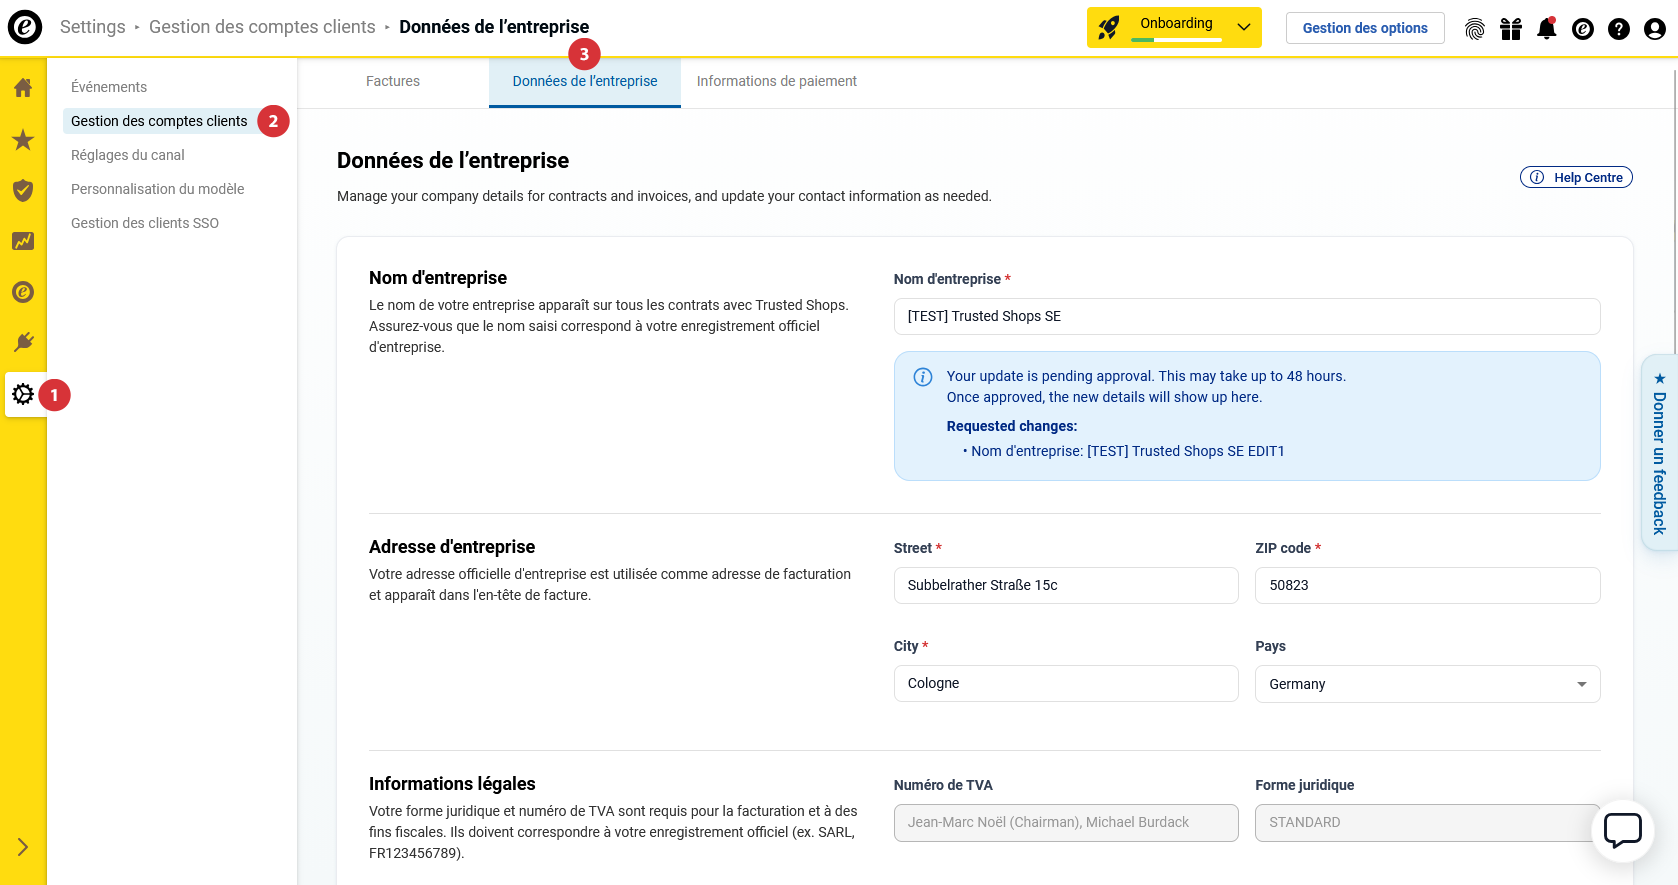Select Réglages du canal menu item
Image resolution: width=1678 pixels, height=885 pixels.
click(x=128, y=155)
